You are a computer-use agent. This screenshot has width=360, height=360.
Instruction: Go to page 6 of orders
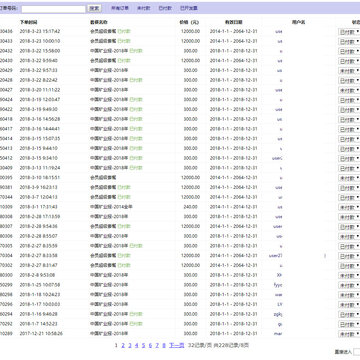[150, 345]
